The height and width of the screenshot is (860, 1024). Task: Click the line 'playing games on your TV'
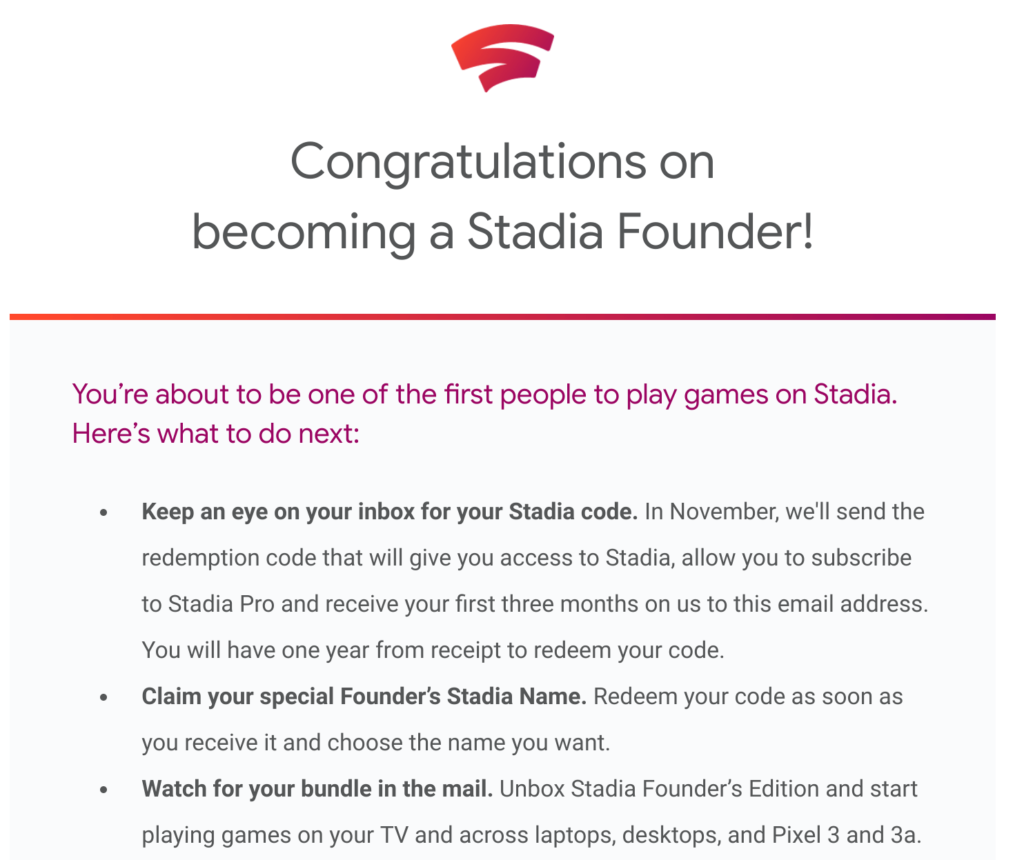coord(531,835)
